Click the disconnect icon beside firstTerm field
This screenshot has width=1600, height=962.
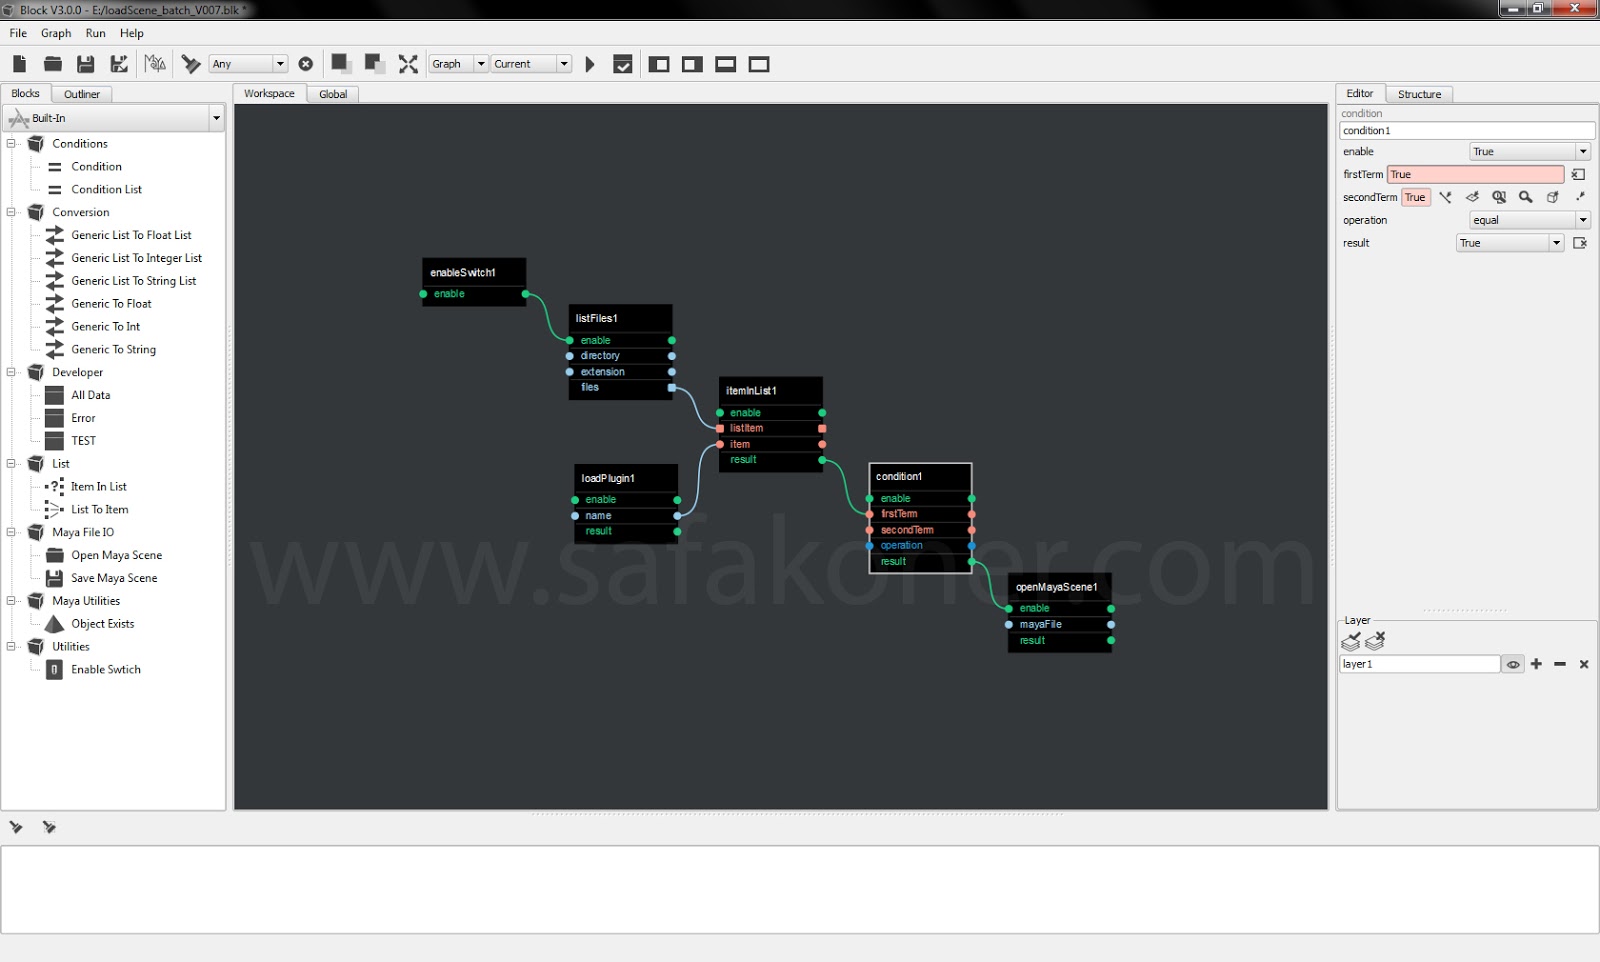(x=1579, y=174)
